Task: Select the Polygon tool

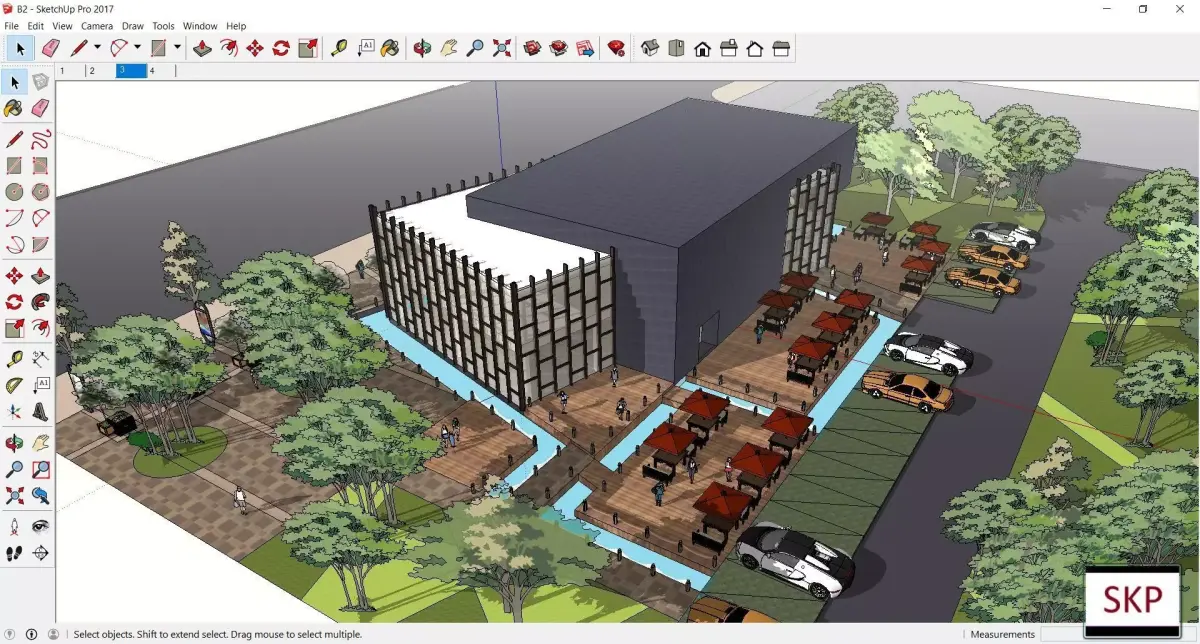Action: [x=40, y=191]
